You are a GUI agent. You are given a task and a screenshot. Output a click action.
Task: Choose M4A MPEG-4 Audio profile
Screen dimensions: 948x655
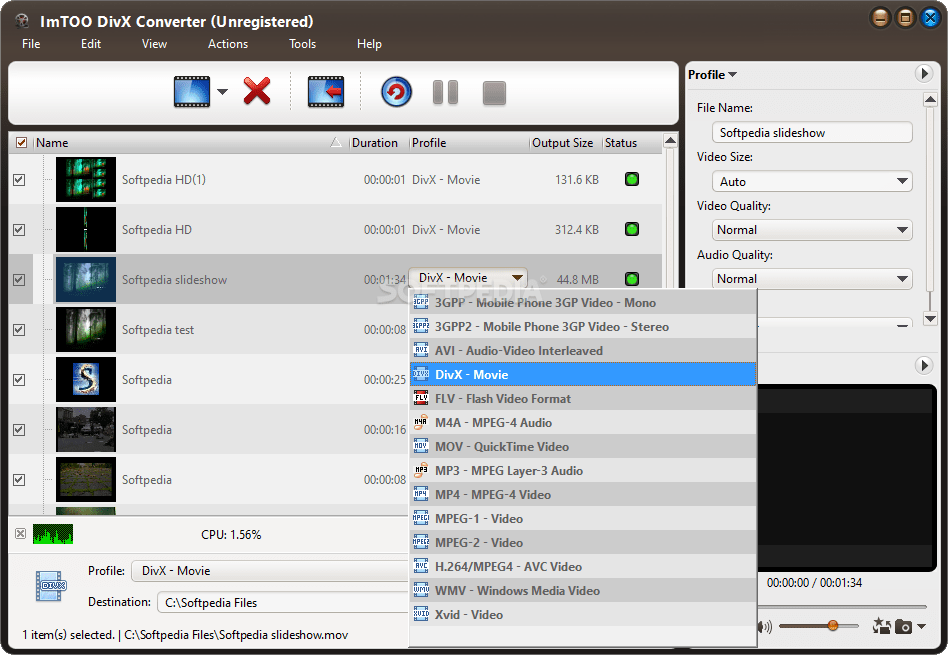[x=583, y=423]
